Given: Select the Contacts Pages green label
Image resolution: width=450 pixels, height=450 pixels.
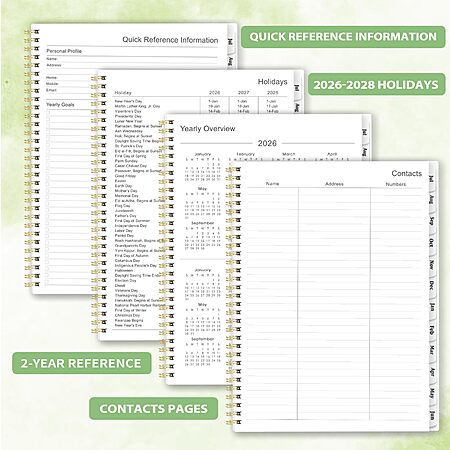Looking at the screenshot, I should click(154, 408).
